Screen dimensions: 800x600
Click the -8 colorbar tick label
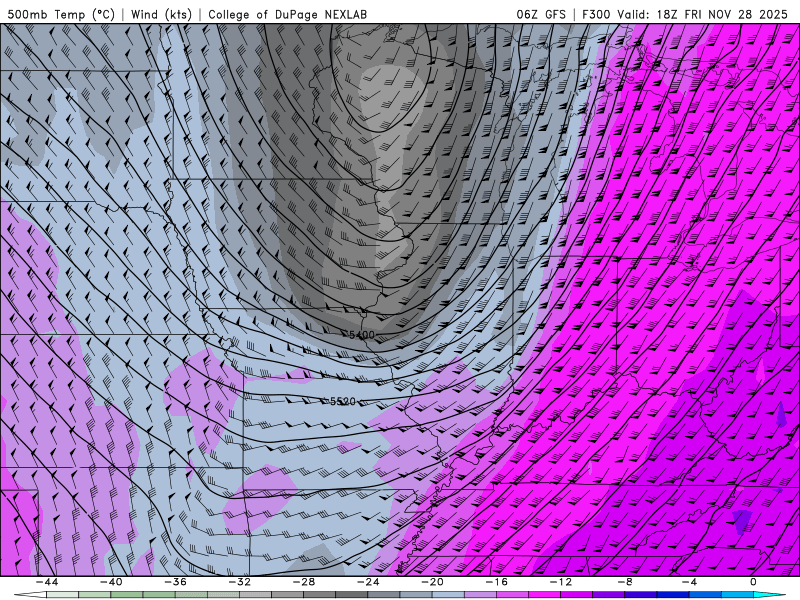pyautogui.click(x=626, y=582)
